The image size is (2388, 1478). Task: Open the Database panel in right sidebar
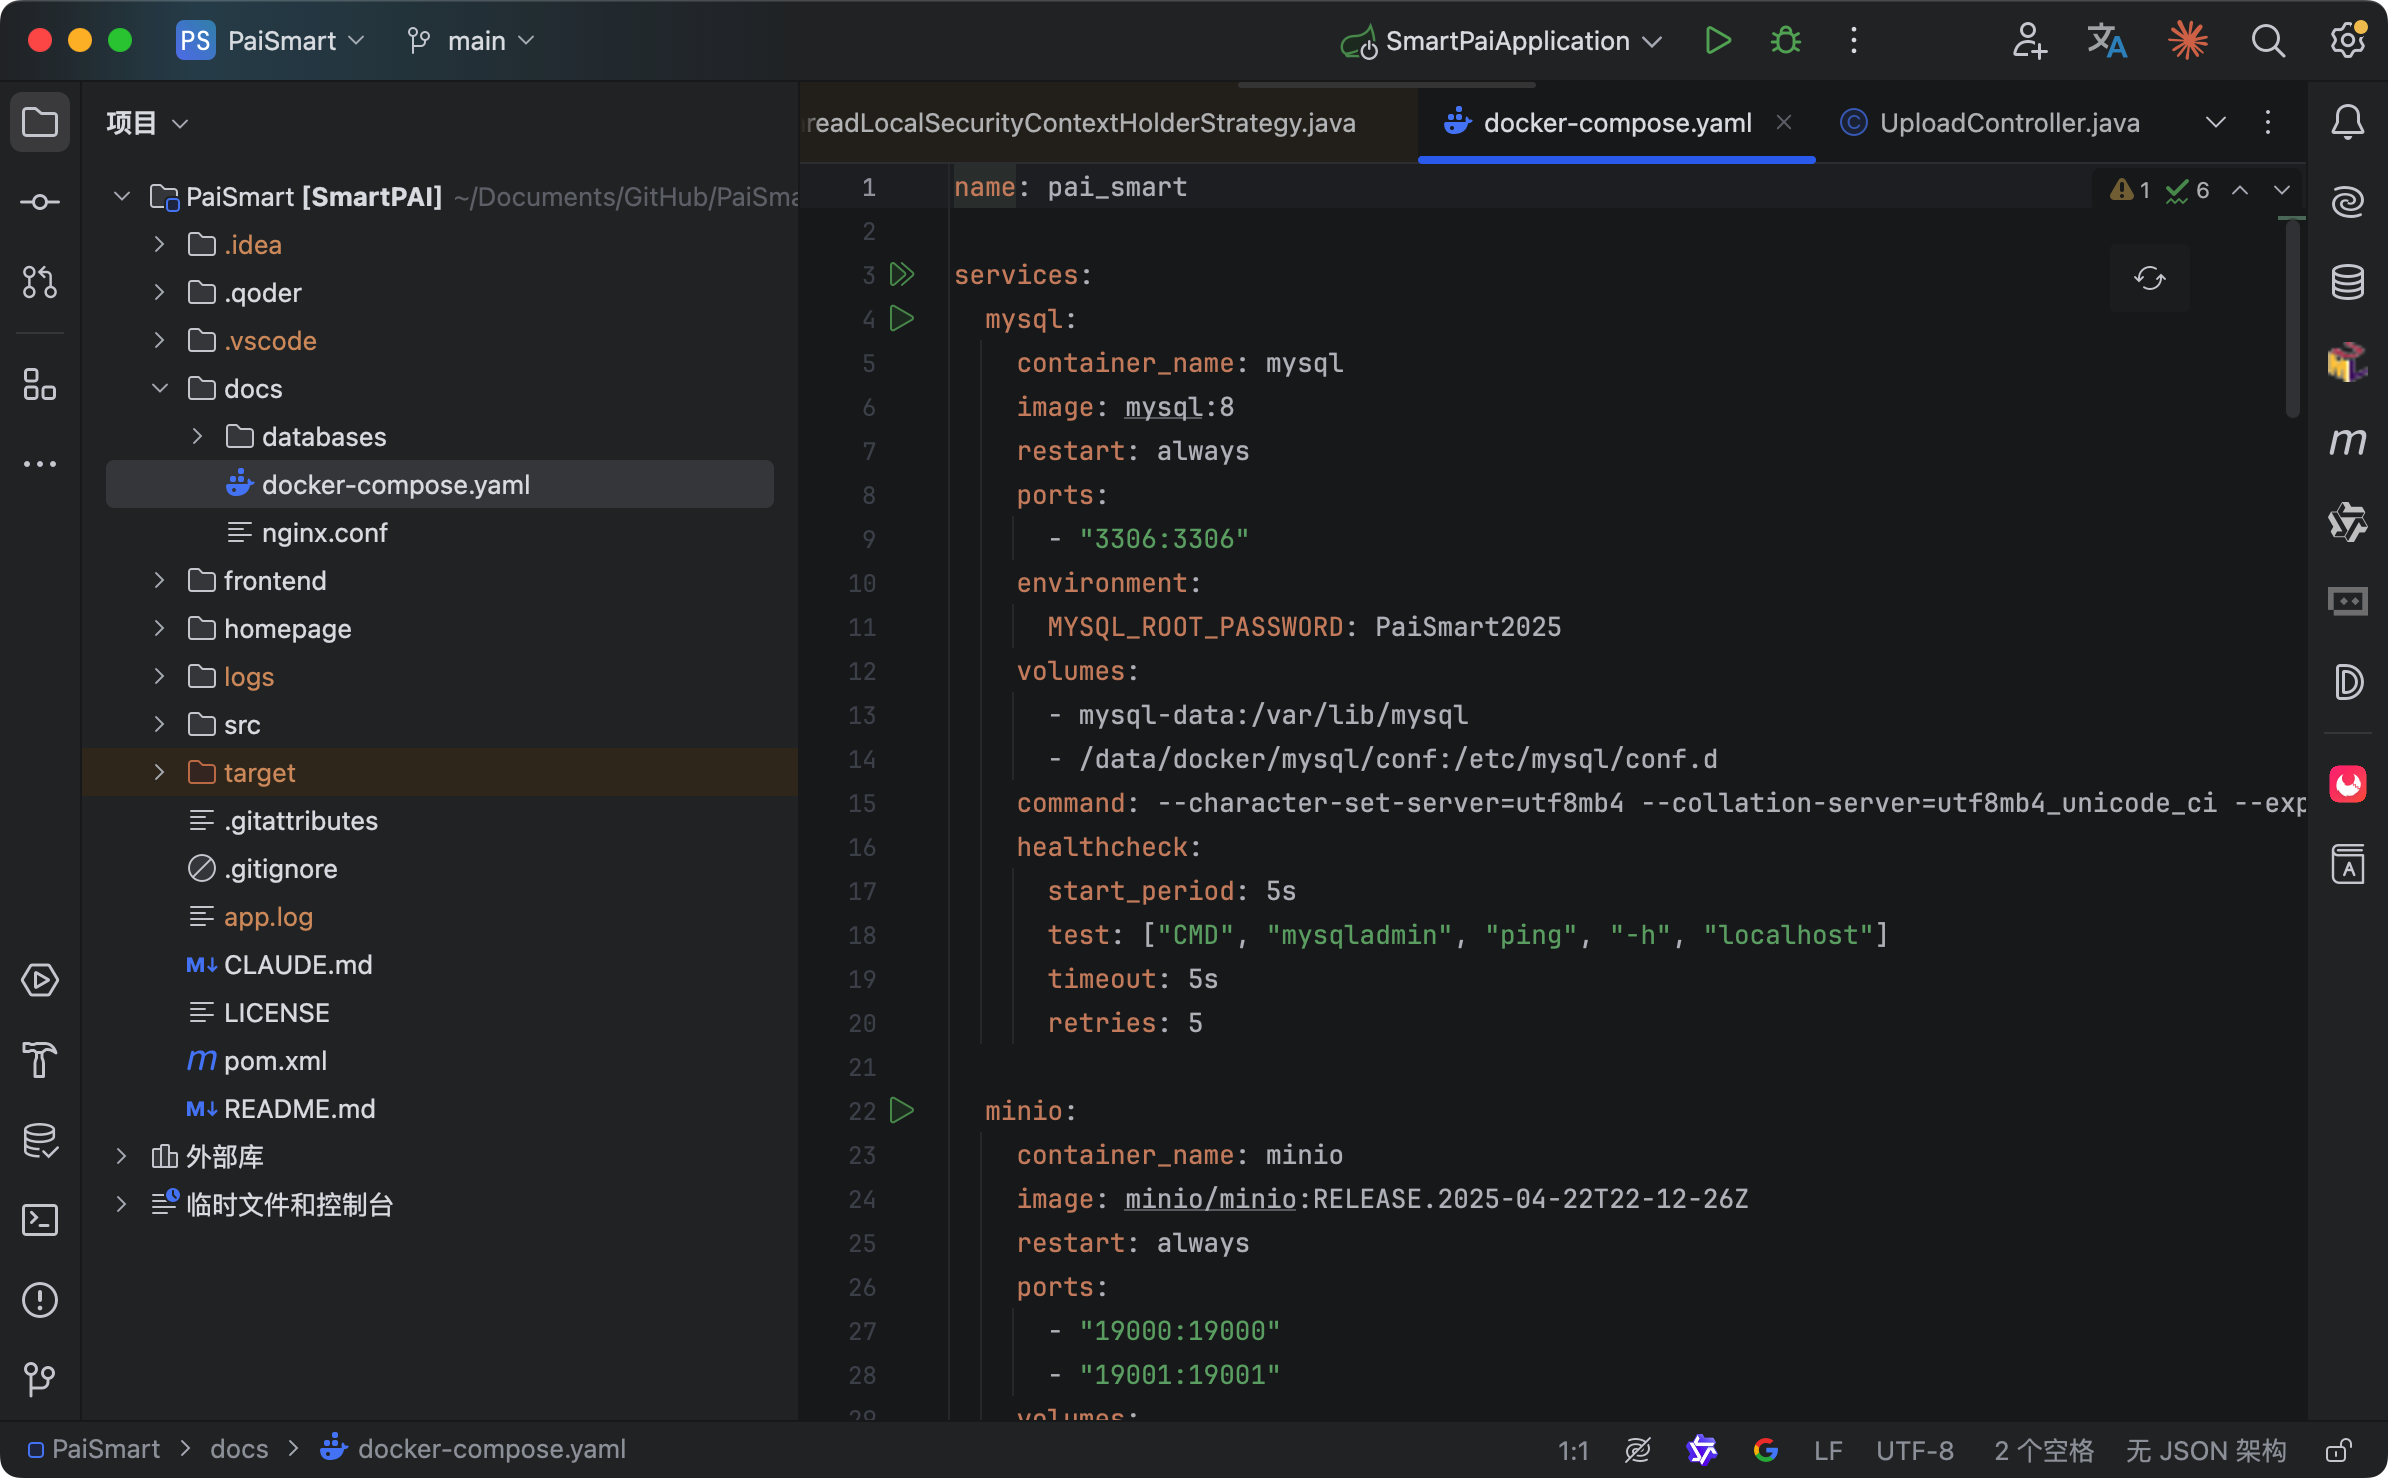coord(2347,282)
